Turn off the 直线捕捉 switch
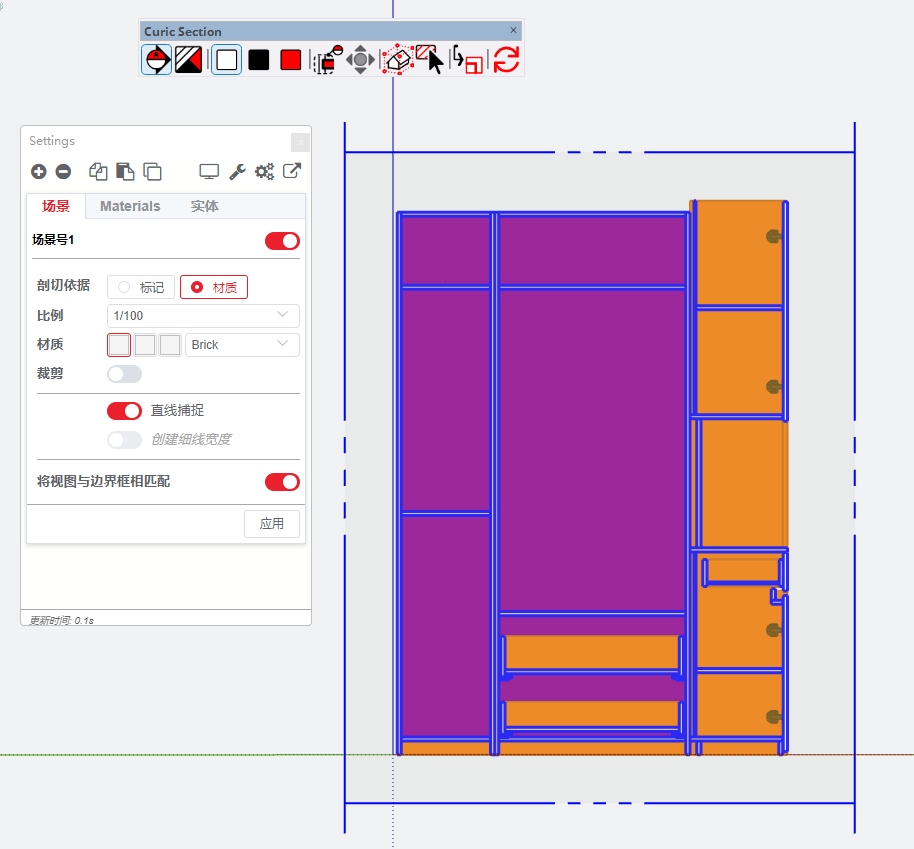This screenshot has height=849, width=914. pyautogui.click(x=124, y=411)
